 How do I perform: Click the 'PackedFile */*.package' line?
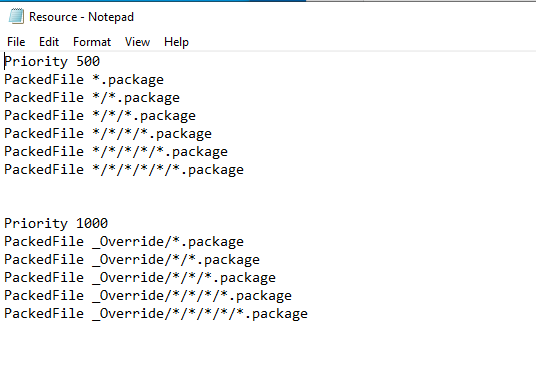tap(92, 98)
